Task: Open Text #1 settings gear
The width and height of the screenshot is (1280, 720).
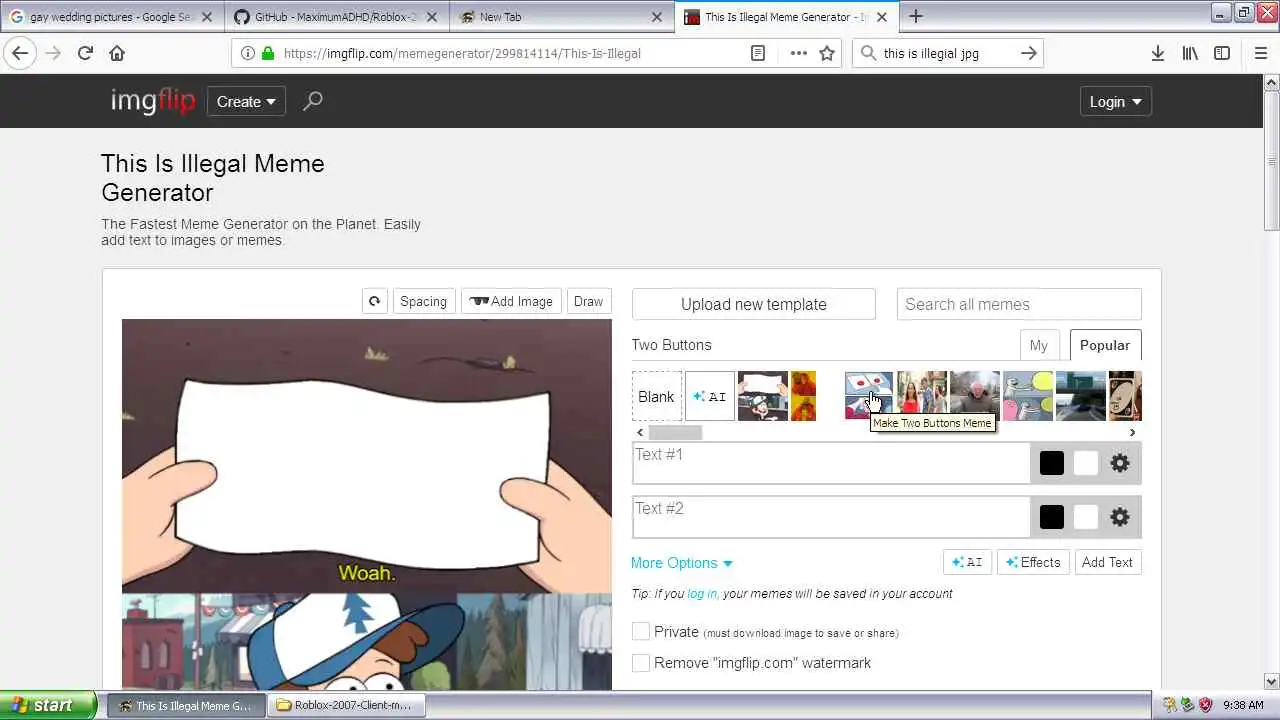Action: 1120,463
